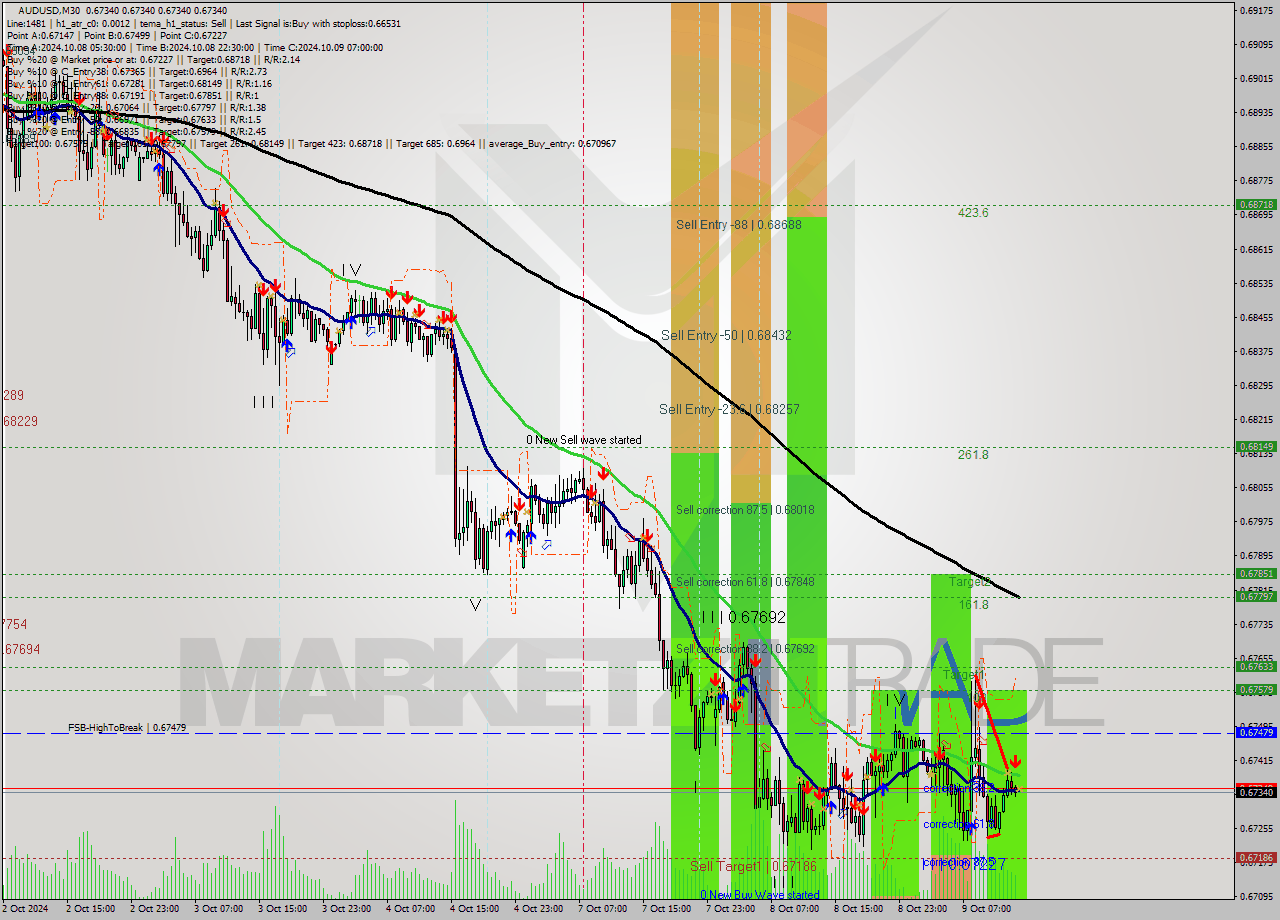Select 'Sell correction 87.5 | 0.68018' label
This screenshot has width=1280, height=920.
pyautogui.click(x=745, y=509)
